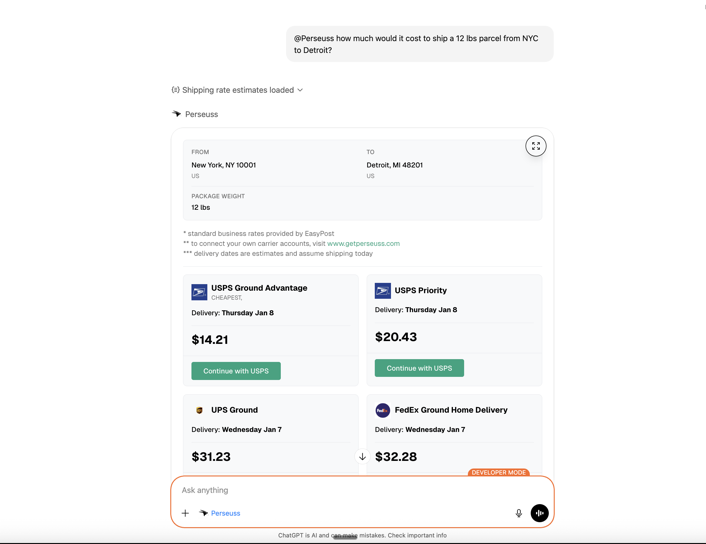Click the FedEx Ground Home Delivery logo
Screen dimensions: 706x544
pos(383,410)
